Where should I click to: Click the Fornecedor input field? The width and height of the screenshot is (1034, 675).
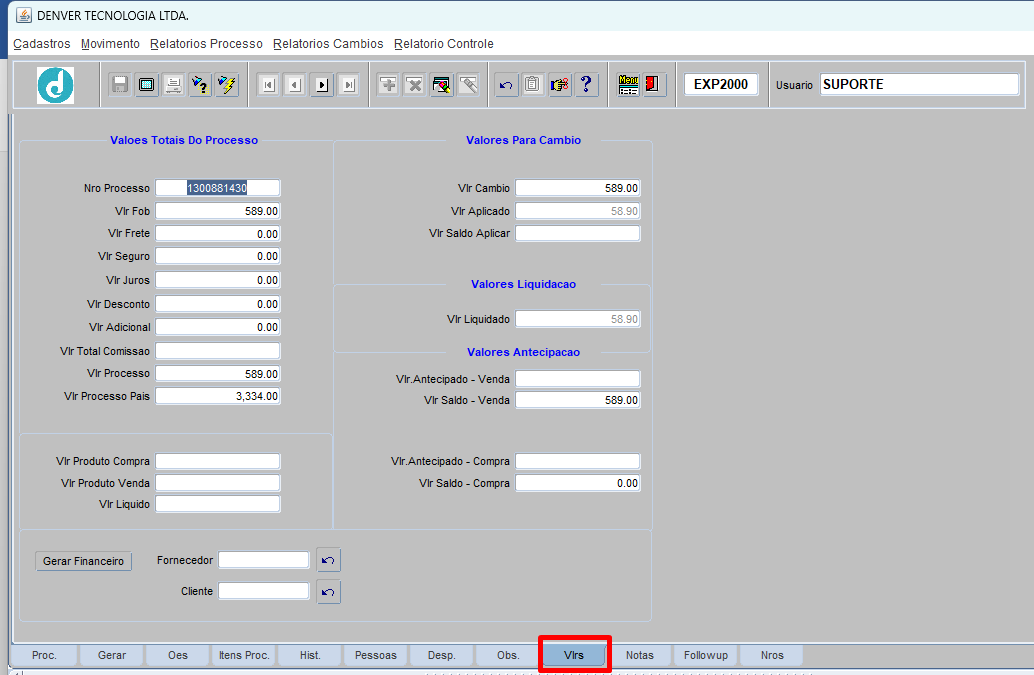pyautogui.click(x=264, y=560)
